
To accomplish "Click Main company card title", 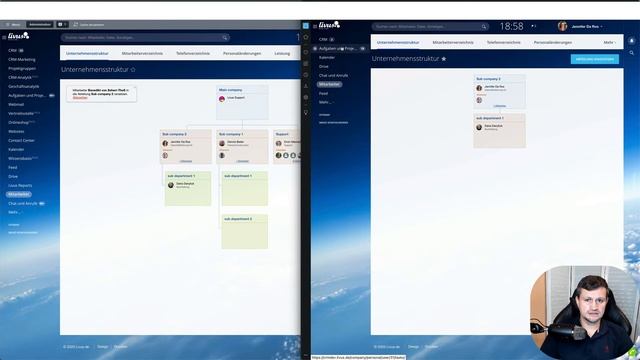I will [231, 90].
